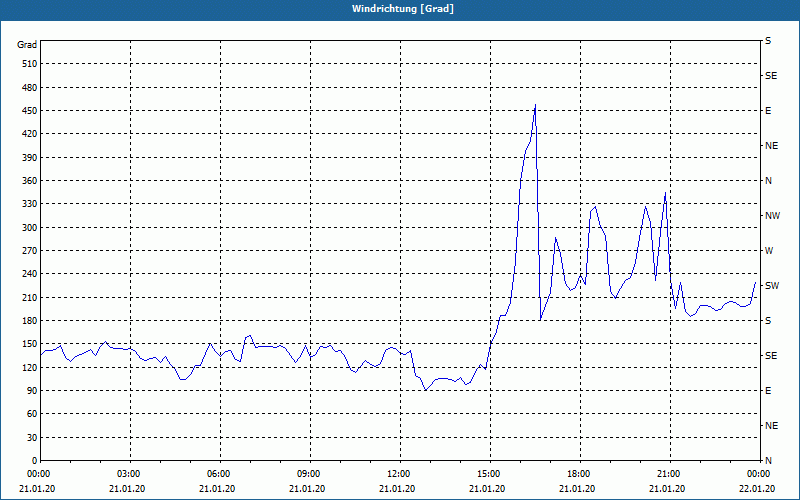The image size is (800, 500).
Task: Click the 22.01.20 date label
Action: tap(757, 489)
